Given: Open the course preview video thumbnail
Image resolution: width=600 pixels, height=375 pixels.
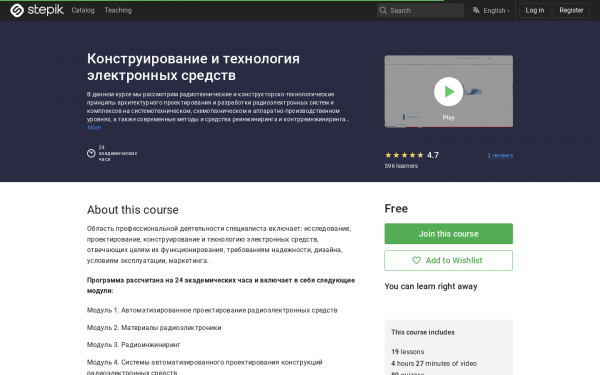Looking at the screenshot, I should (x=448, y=91).
